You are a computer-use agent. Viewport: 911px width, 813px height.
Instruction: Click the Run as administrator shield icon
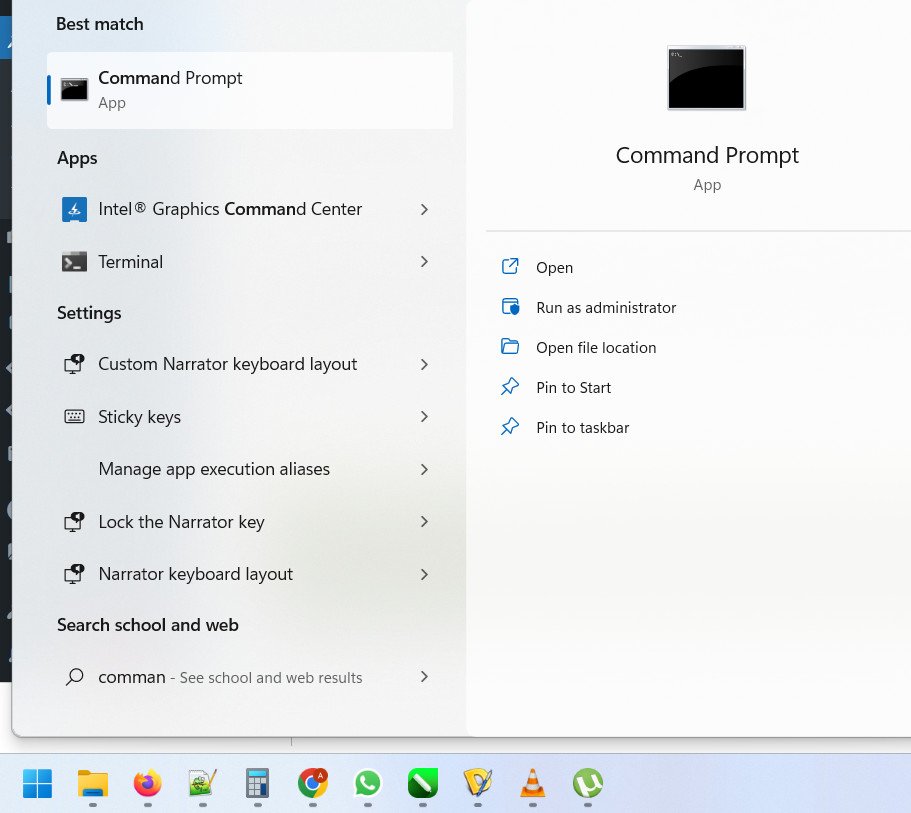click(x=510, y=306)
